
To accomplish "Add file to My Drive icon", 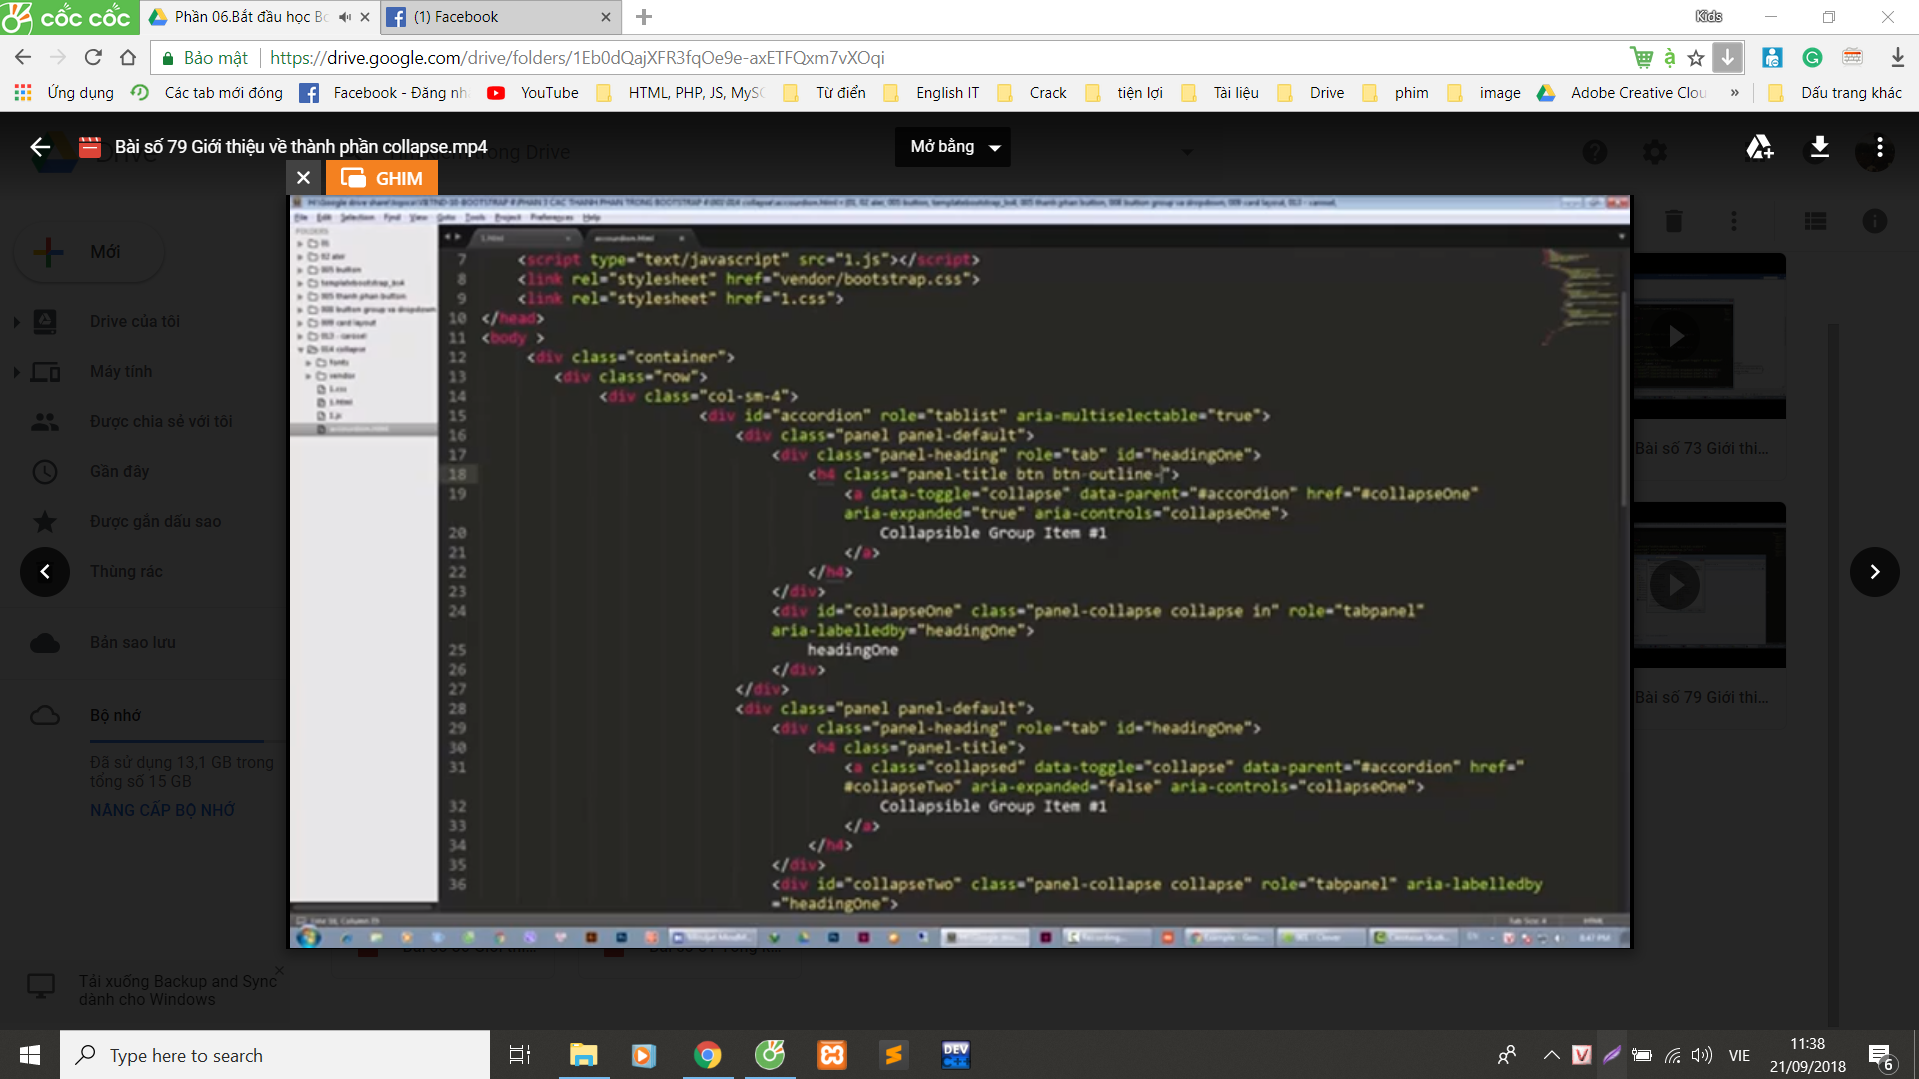I will click(1759, 147).
